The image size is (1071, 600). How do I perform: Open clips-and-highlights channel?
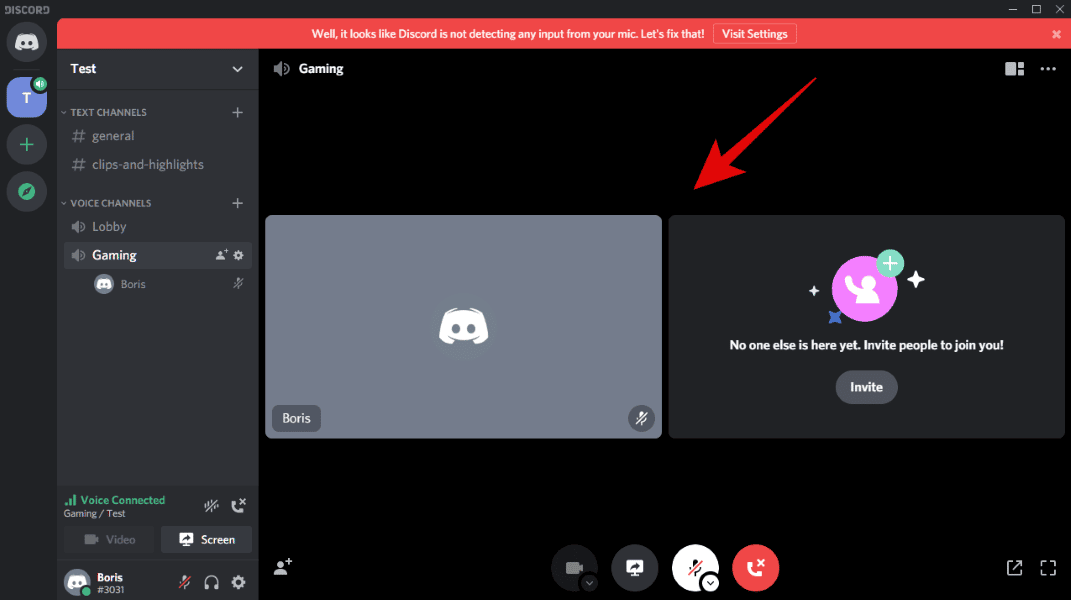pos(158,165)
